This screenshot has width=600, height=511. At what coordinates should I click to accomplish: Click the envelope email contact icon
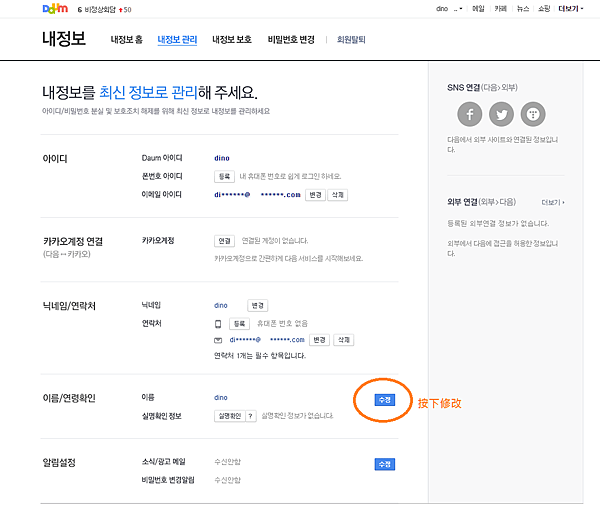coord(218,340)
